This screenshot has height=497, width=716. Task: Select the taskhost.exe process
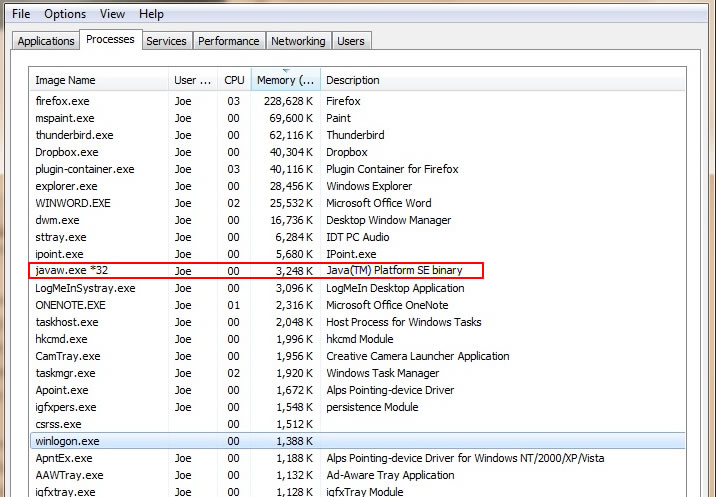[357, 322]
